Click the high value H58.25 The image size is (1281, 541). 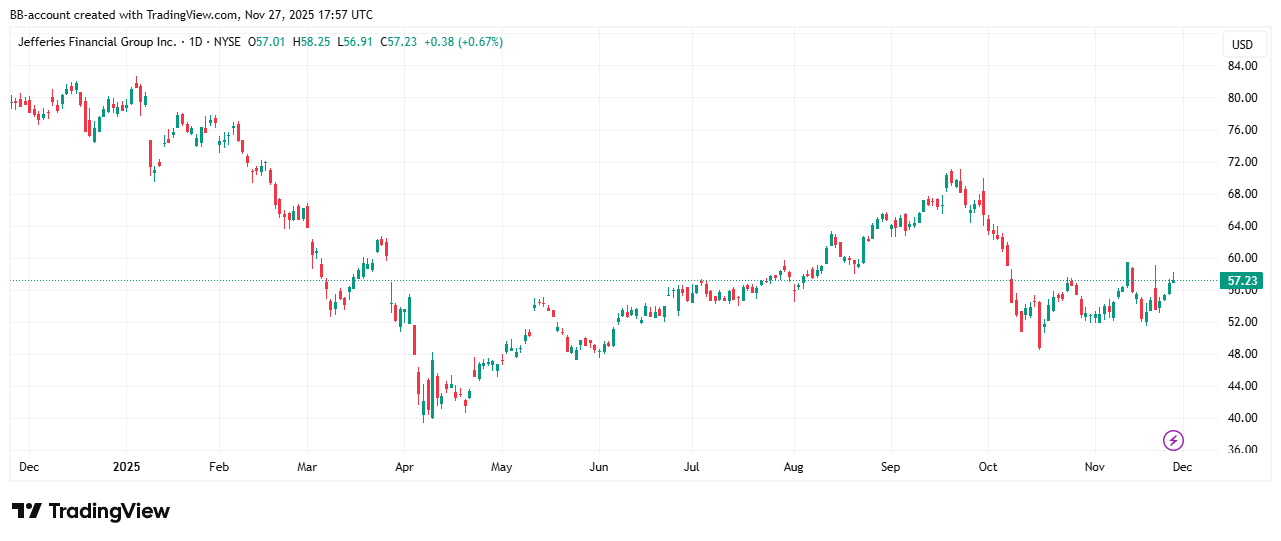click(x=317, y=42)
